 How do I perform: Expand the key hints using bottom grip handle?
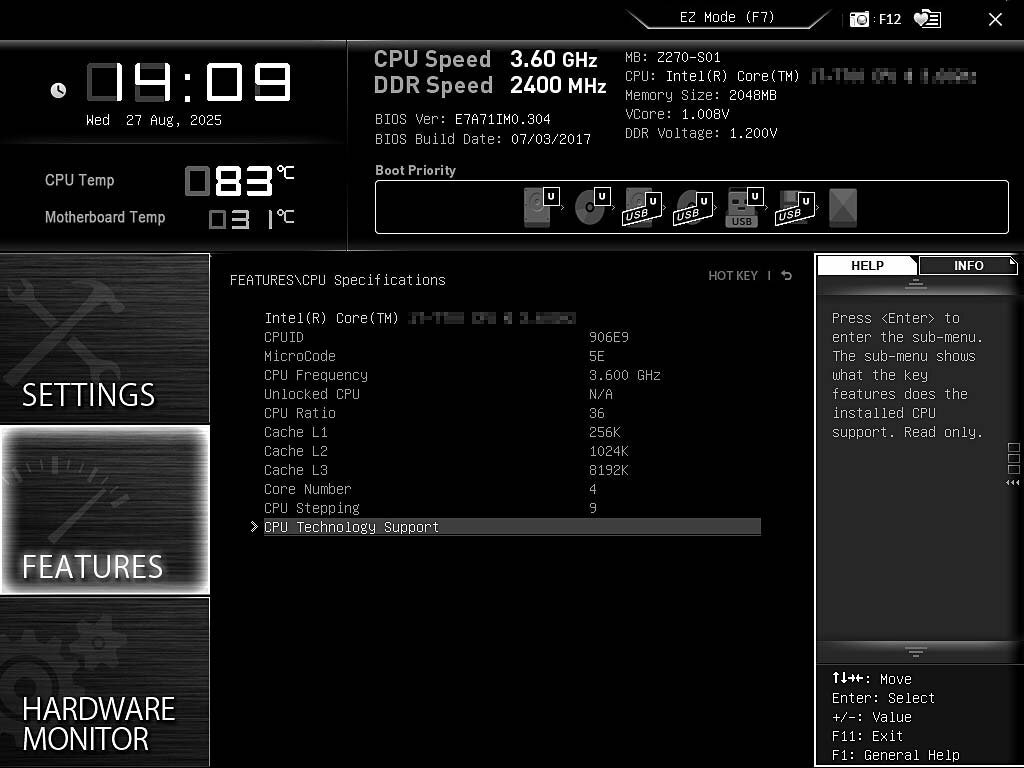click(x=916, y=651)
